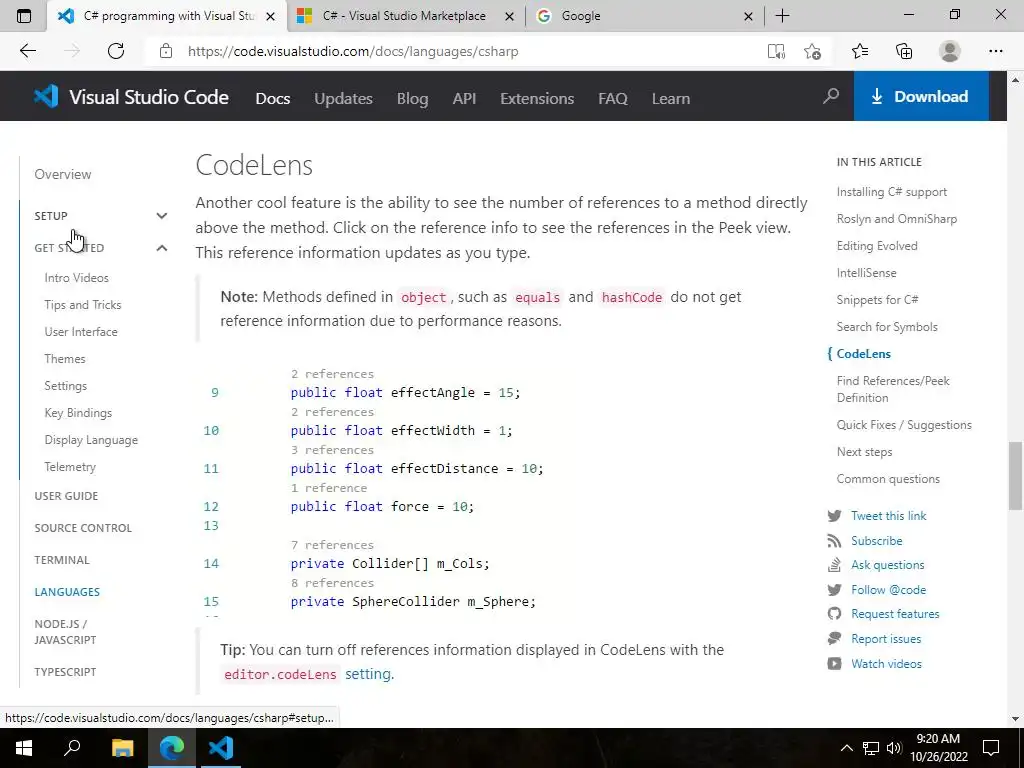
Task: Jump to Installing C# support section
Action: [891, 192]
